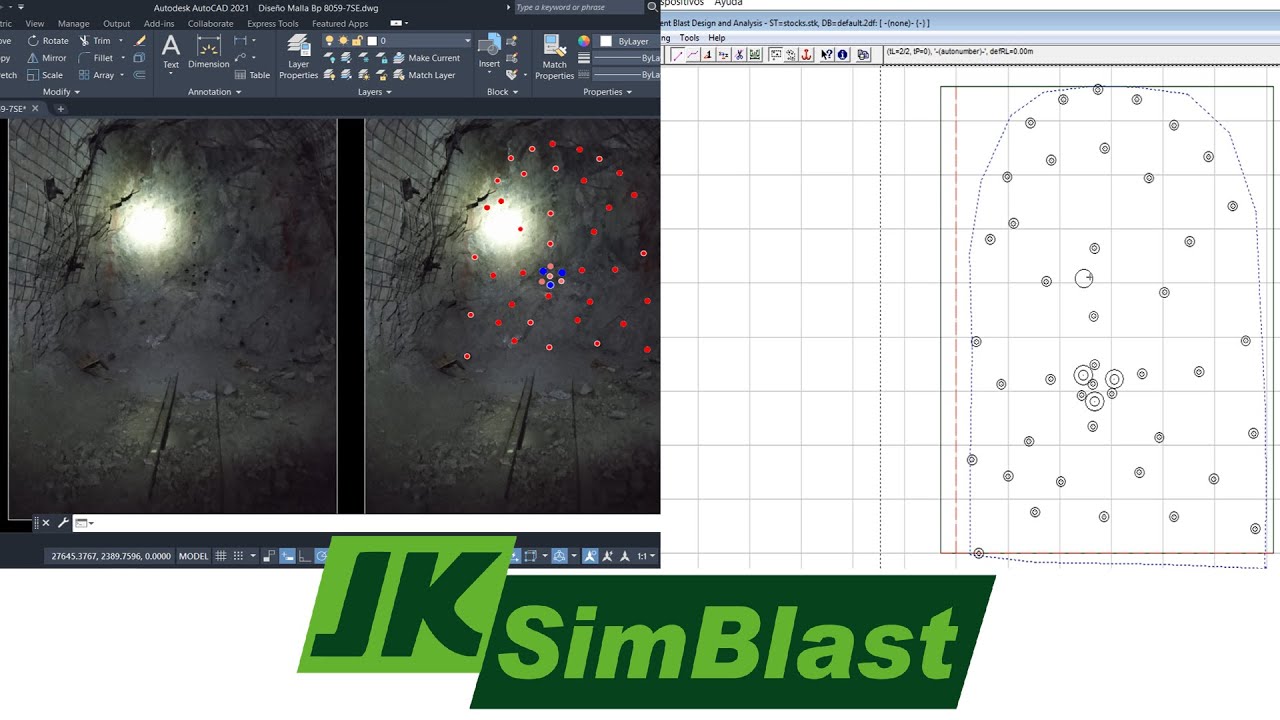Toggle the highlighted gizmo cube icon

coord(559,556)
